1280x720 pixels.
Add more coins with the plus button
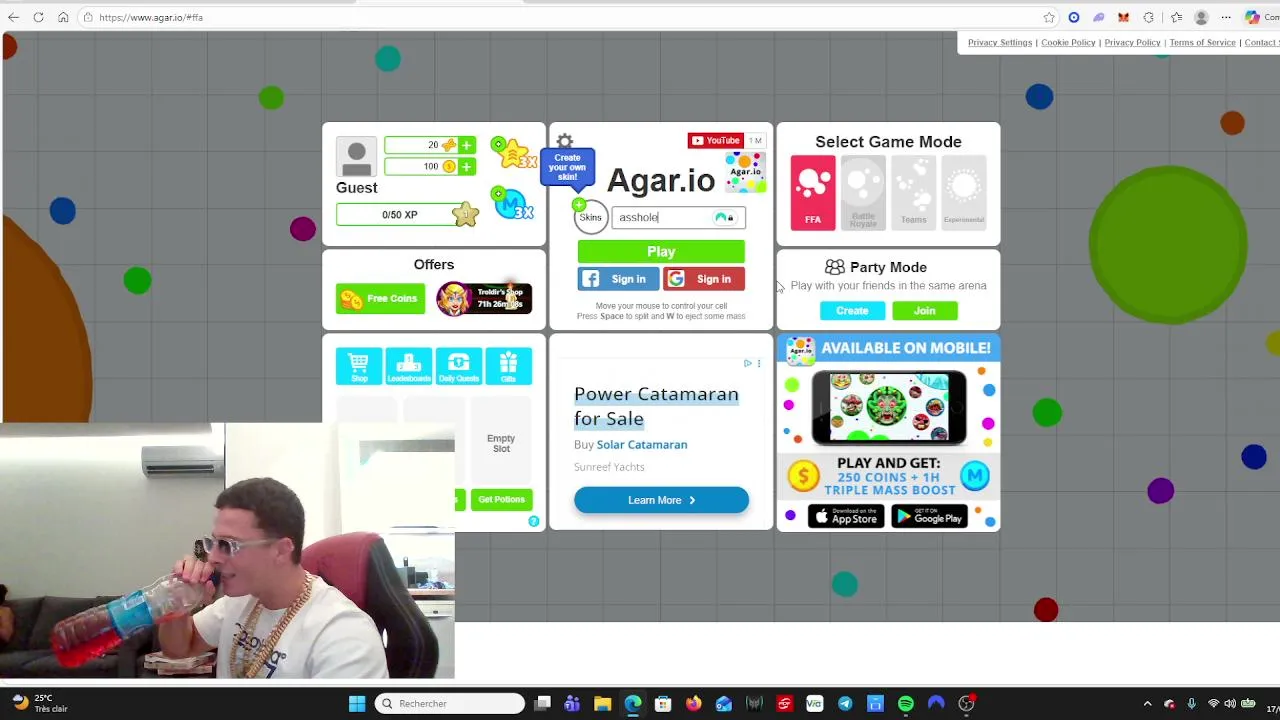pos(466,166)
